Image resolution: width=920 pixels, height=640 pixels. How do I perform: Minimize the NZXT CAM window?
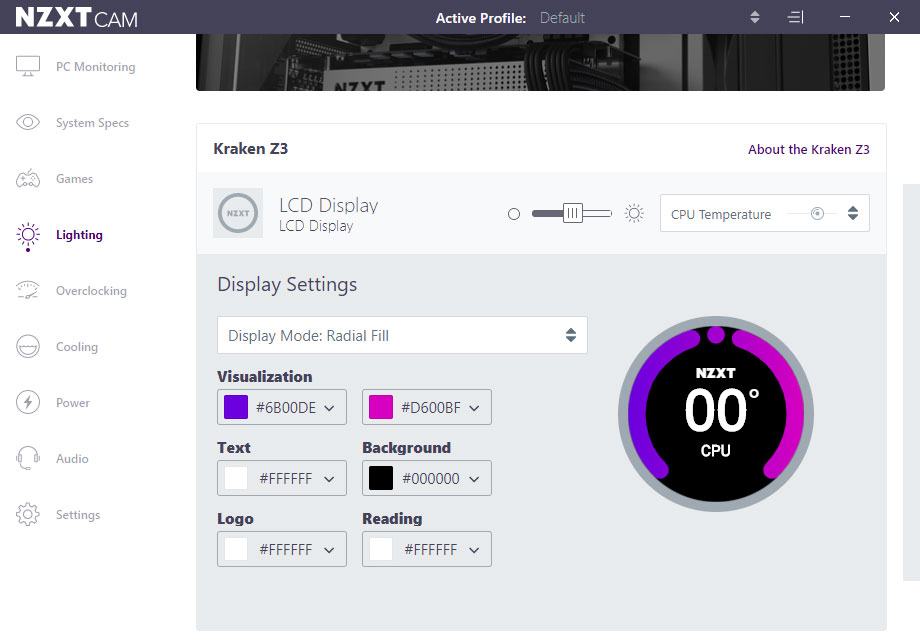coord(845,17)
